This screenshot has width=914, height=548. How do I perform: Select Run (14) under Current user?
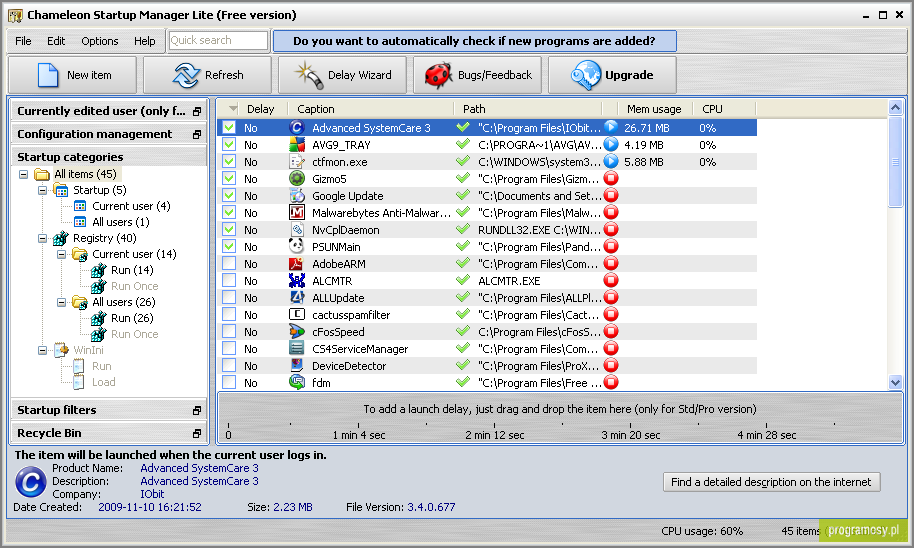[132, 271]
